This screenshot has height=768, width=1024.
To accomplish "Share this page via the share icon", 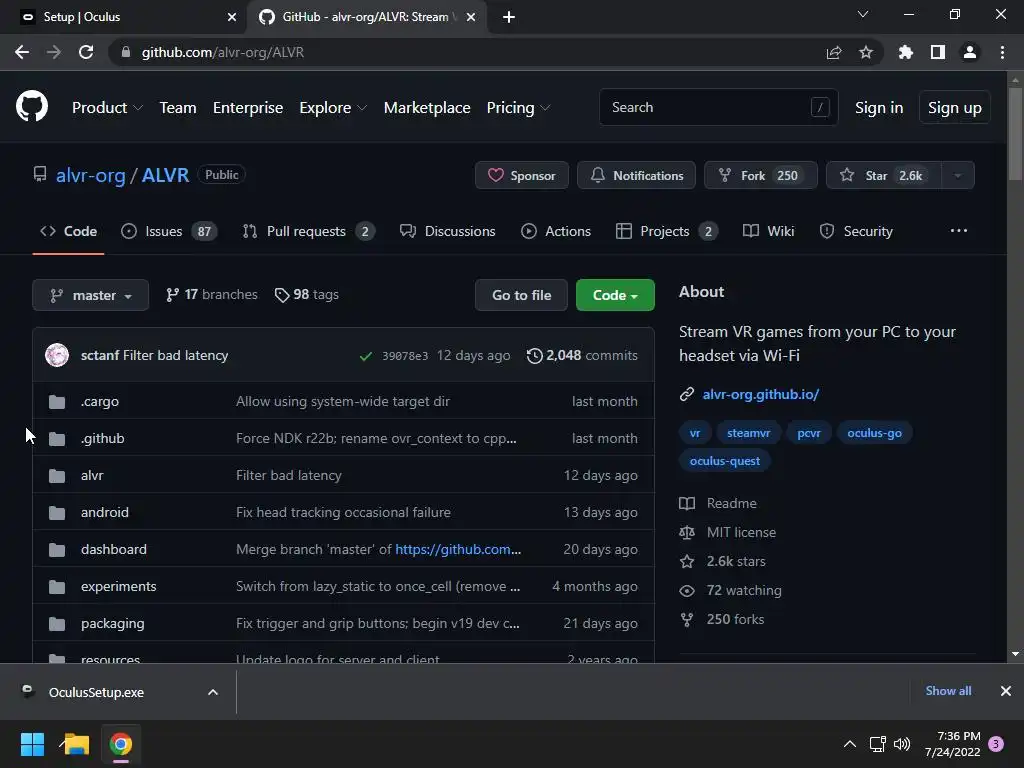I will 834,52.
